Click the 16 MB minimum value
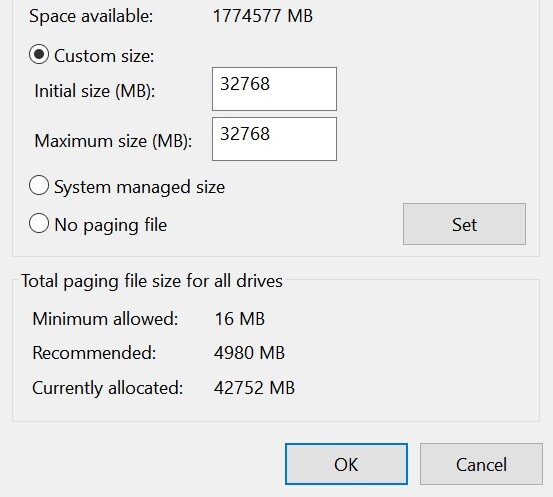553x497 pixels. [239, 319]
